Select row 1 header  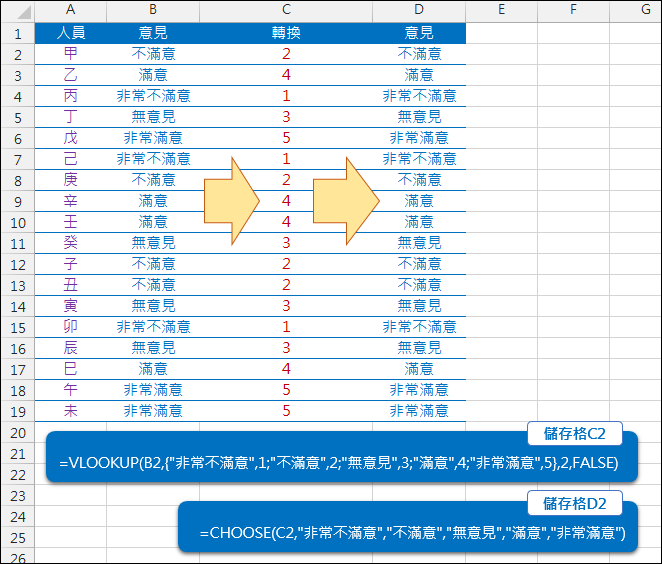18,33
